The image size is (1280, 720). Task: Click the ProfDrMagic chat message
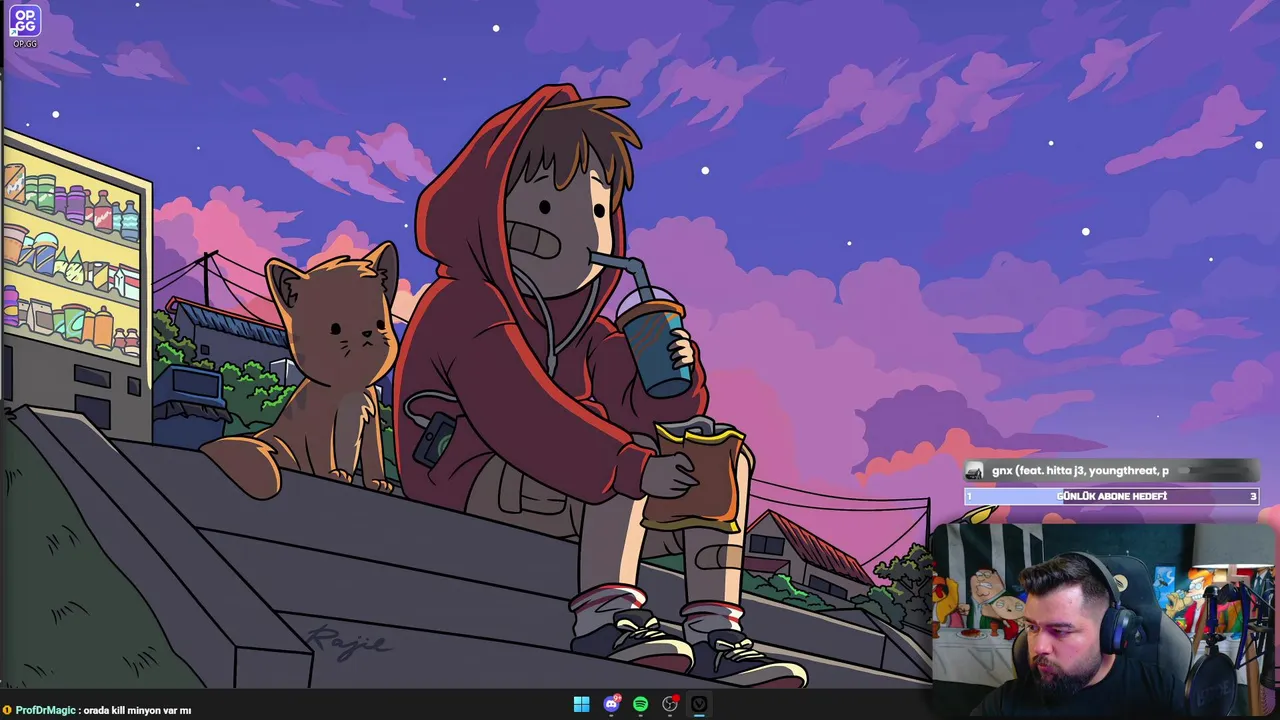click(97, 710)
